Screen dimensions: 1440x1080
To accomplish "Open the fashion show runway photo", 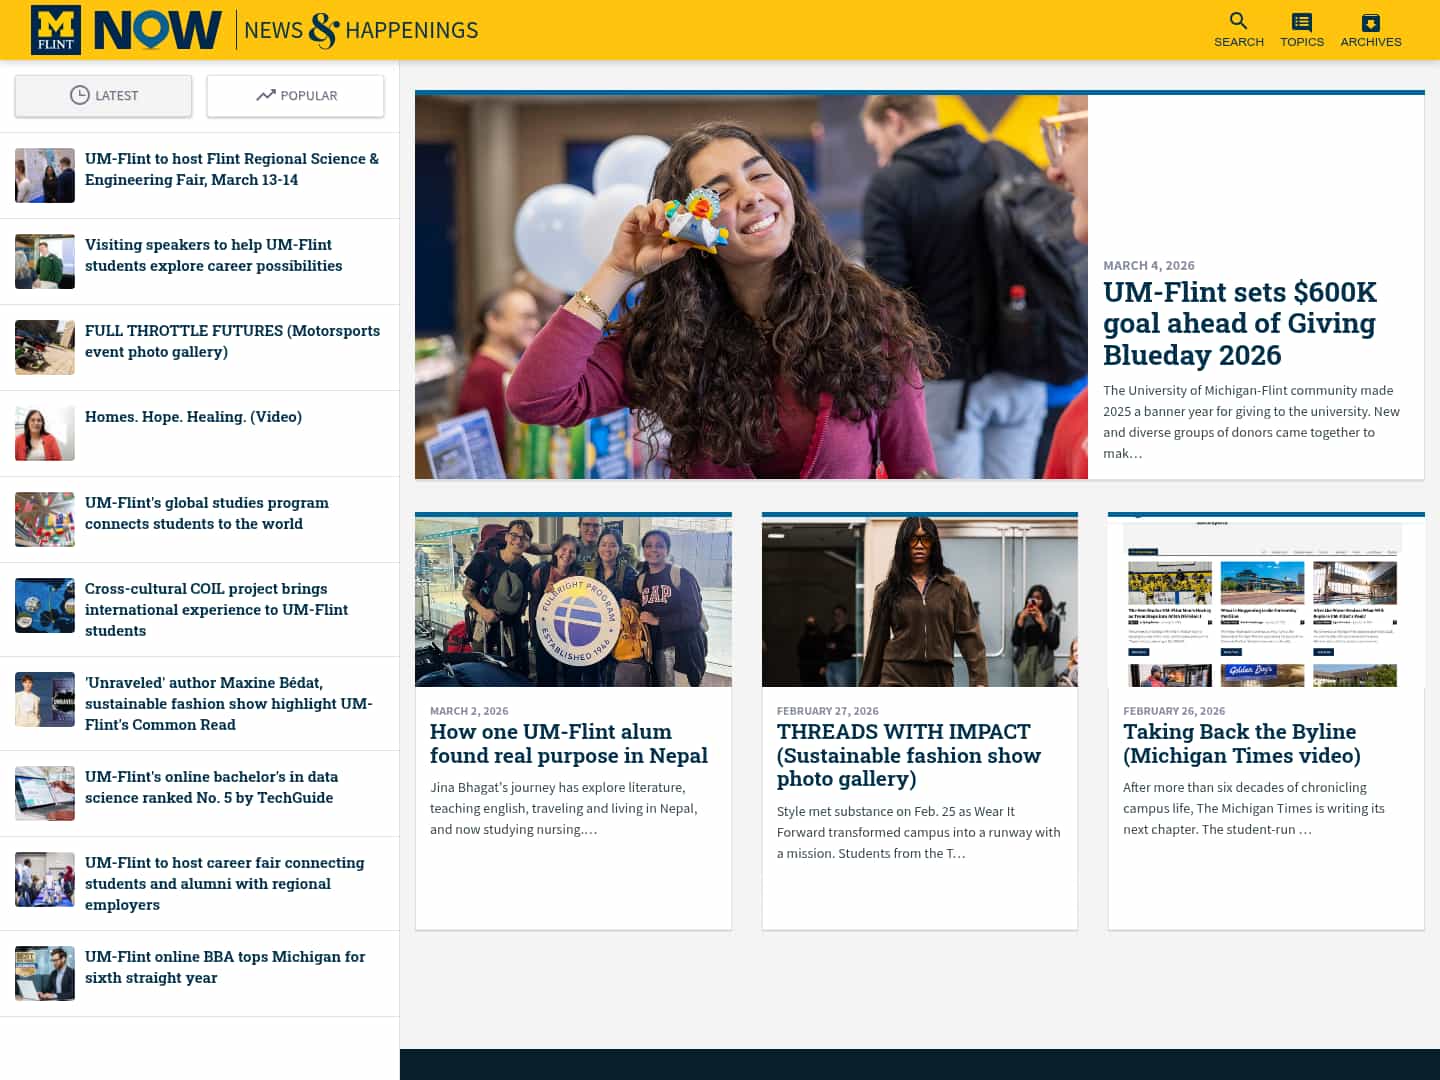I will pos(919,600).
